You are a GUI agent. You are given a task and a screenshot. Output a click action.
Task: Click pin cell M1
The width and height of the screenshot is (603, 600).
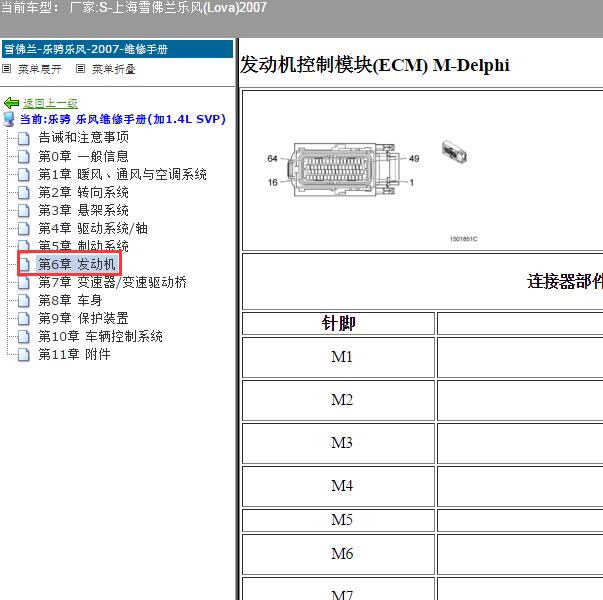[338, 357]
